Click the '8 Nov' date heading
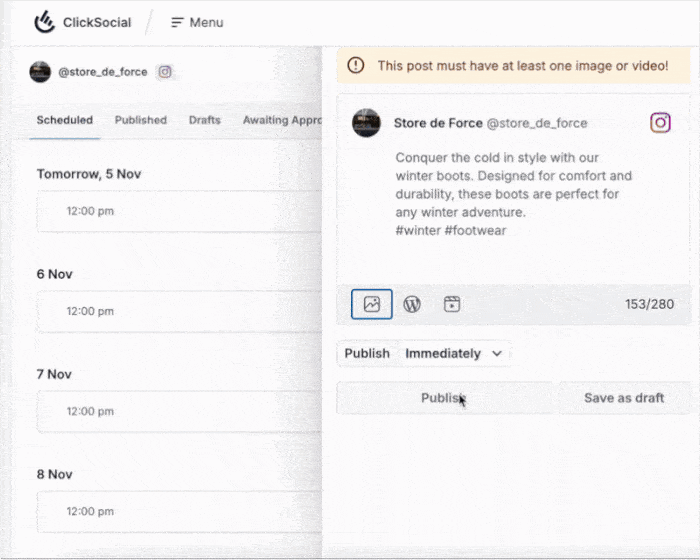 pos(54,474)
